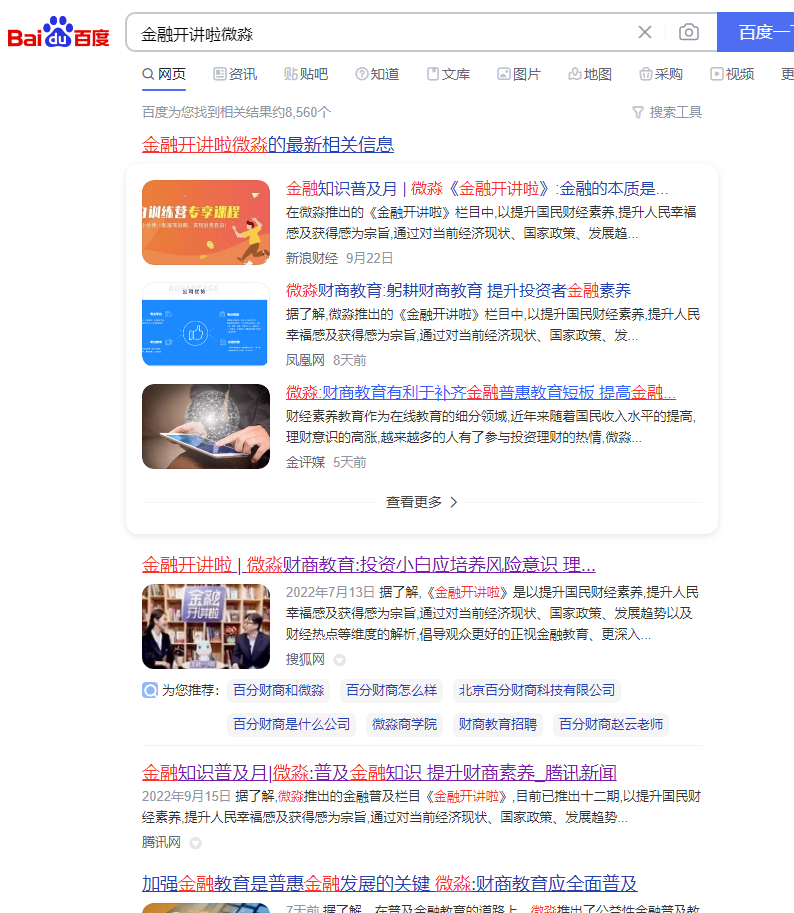The width and height of the screenshot is (794, 913).
Task: Open the 知道 tab
Action: [377, 74]
